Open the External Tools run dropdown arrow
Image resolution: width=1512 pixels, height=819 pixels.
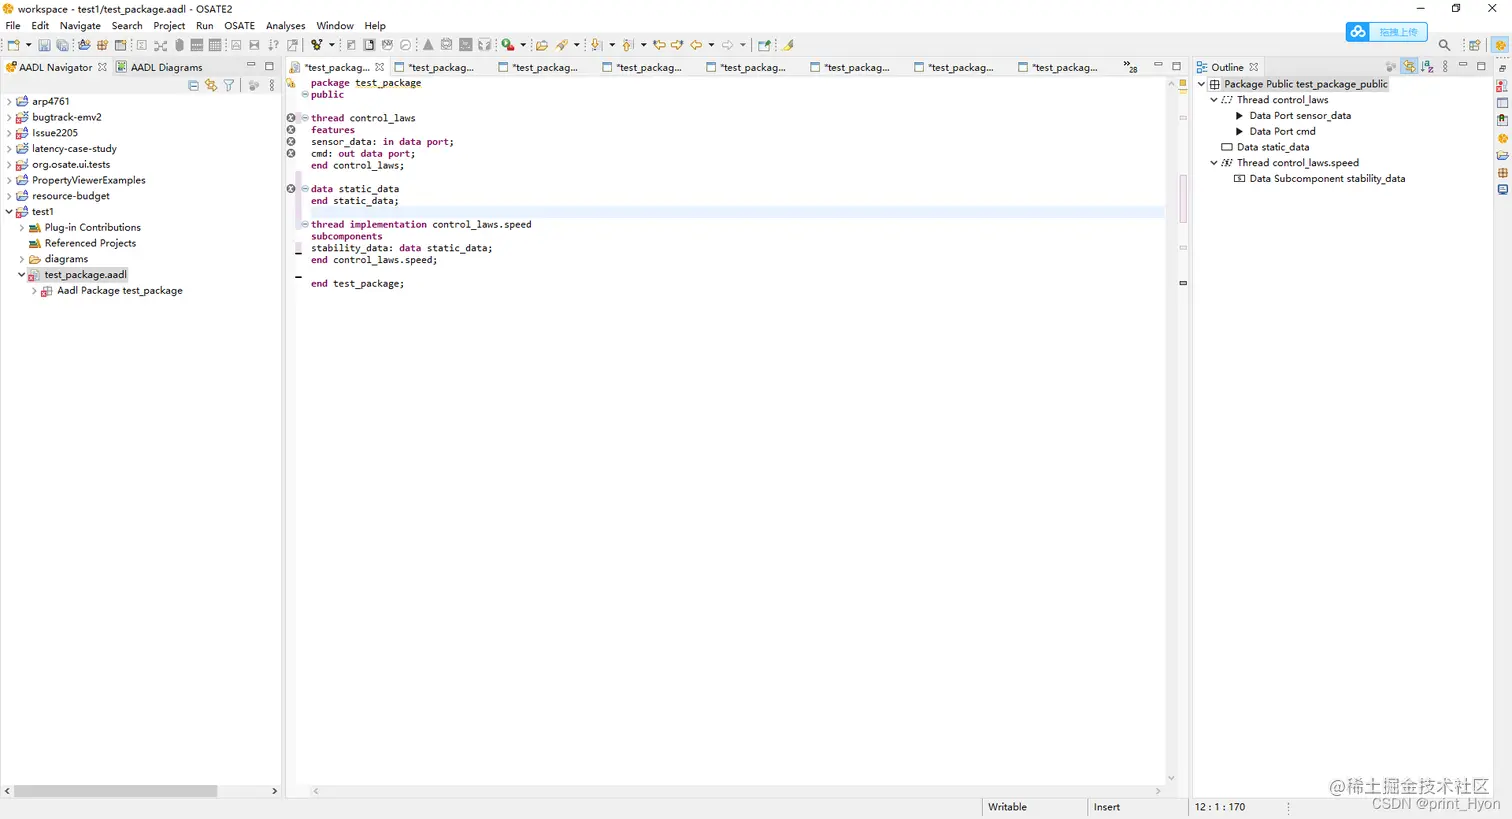point(523,45)
